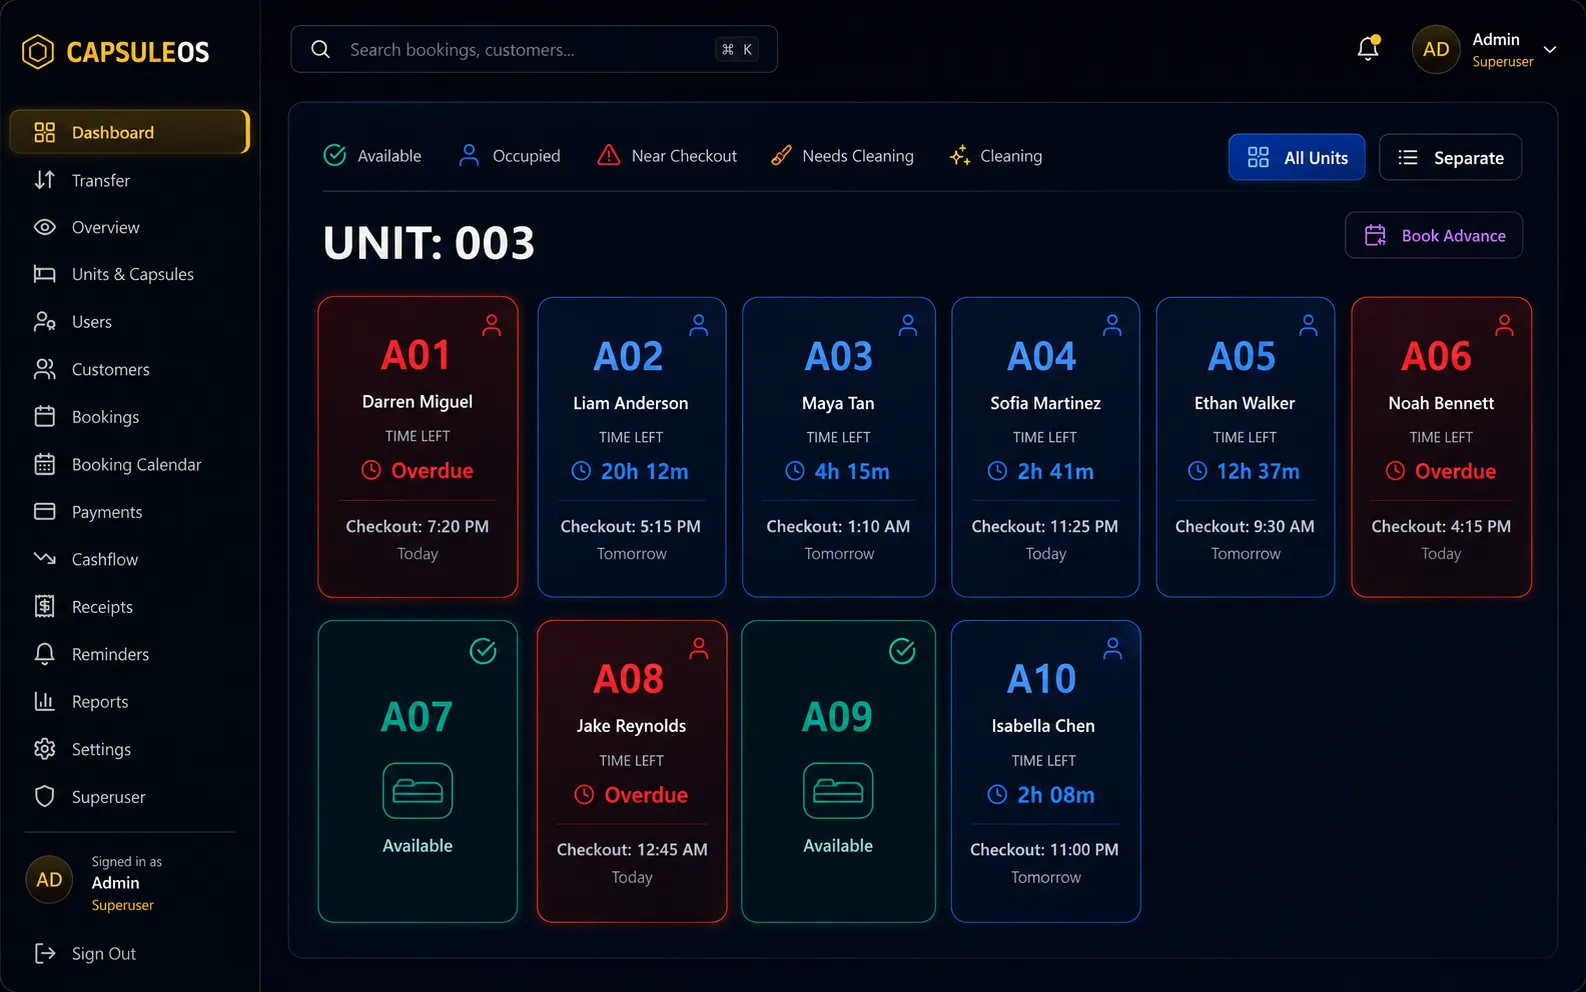Click the "12h 37m" time left value

coord(1258,471)
